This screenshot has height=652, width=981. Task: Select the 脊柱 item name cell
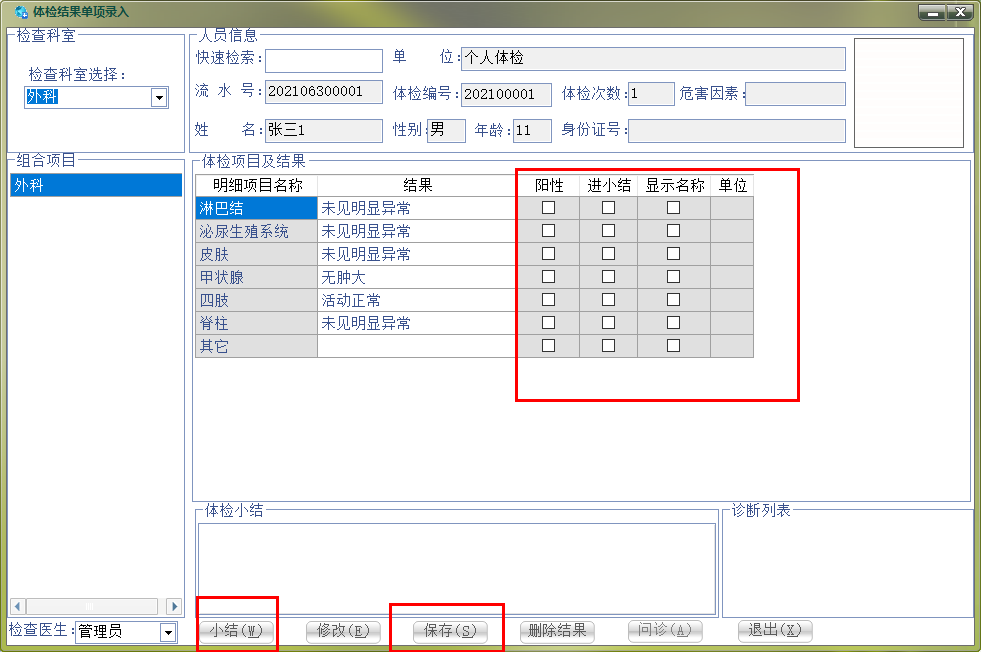pos(257,323)
